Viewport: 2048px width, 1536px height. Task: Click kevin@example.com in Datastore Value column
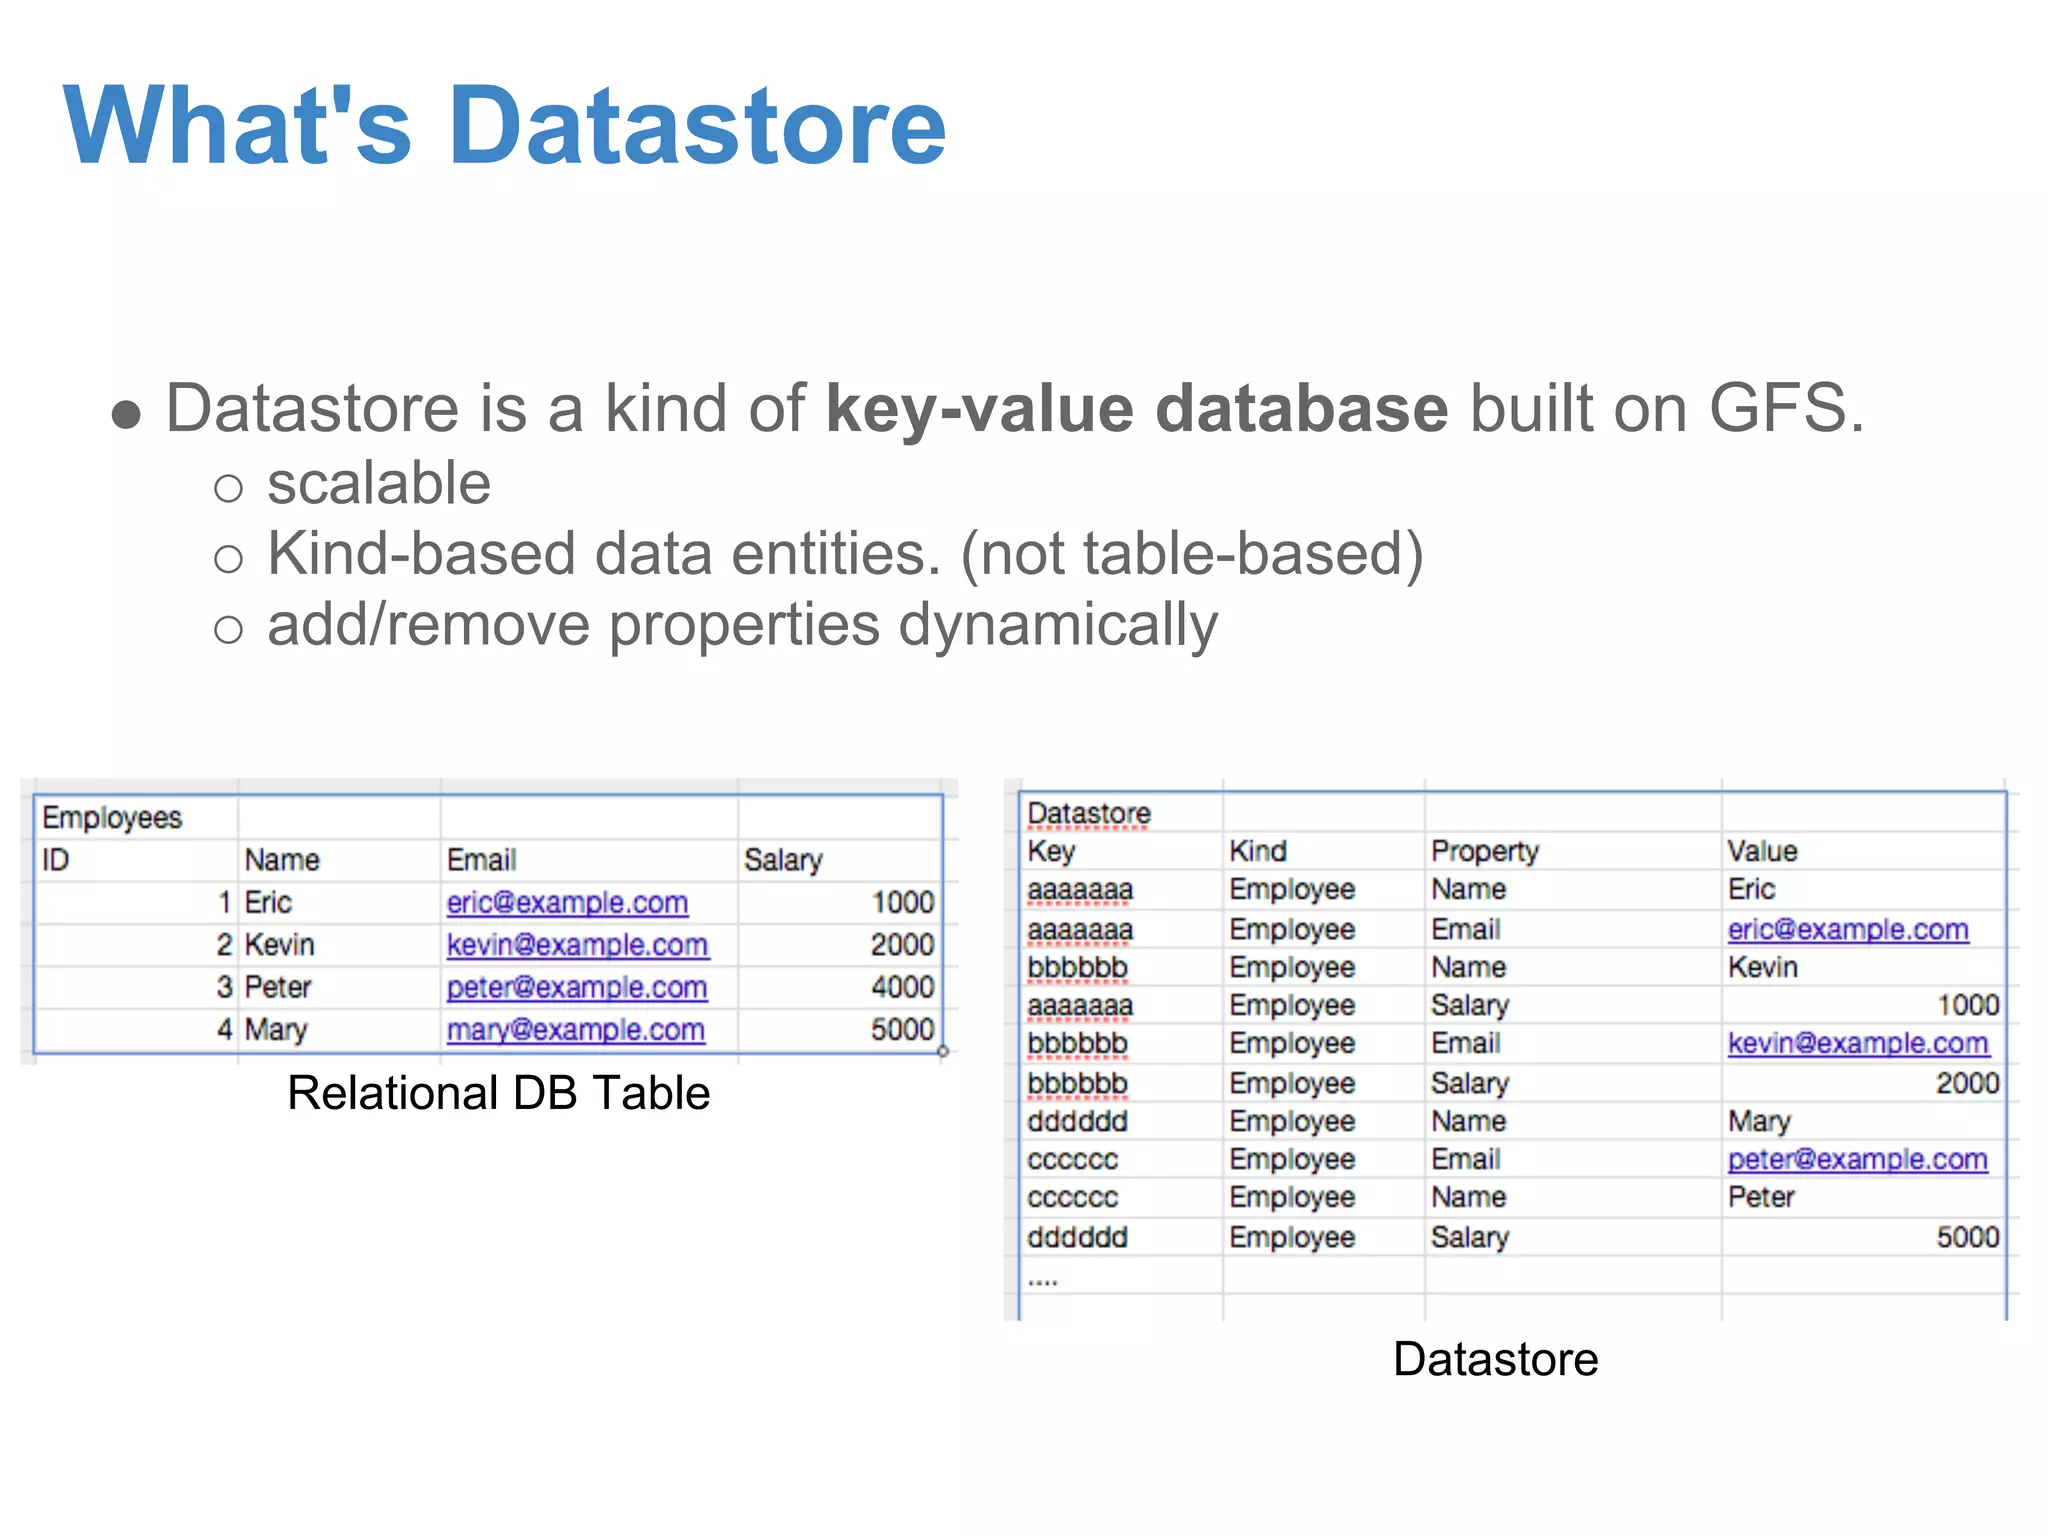(1857, 1043)
